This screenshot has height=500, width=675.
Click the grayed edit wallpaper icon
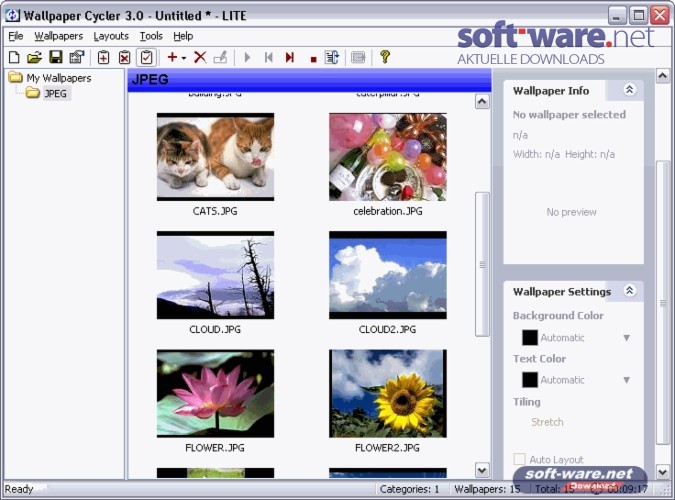coord(220,57)
